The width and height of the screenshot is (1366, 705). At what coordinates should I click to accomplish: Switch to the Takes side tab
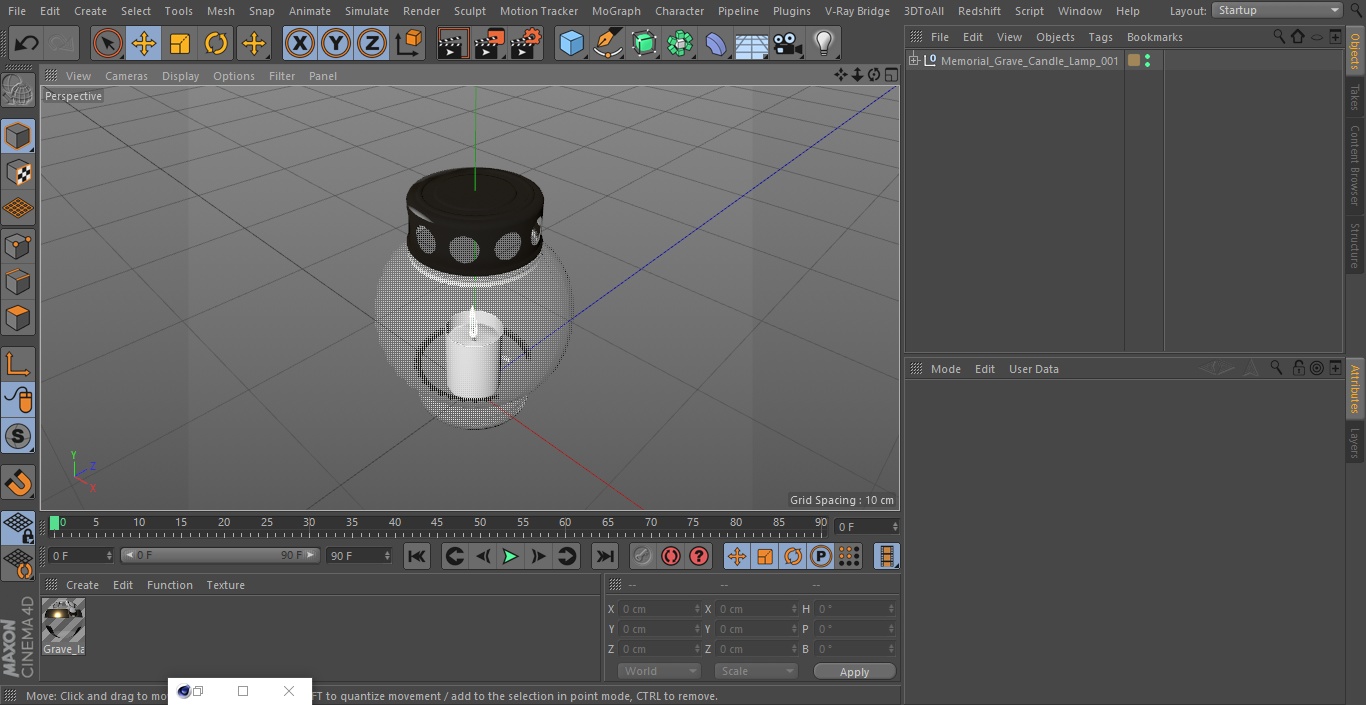point(1355,97)
